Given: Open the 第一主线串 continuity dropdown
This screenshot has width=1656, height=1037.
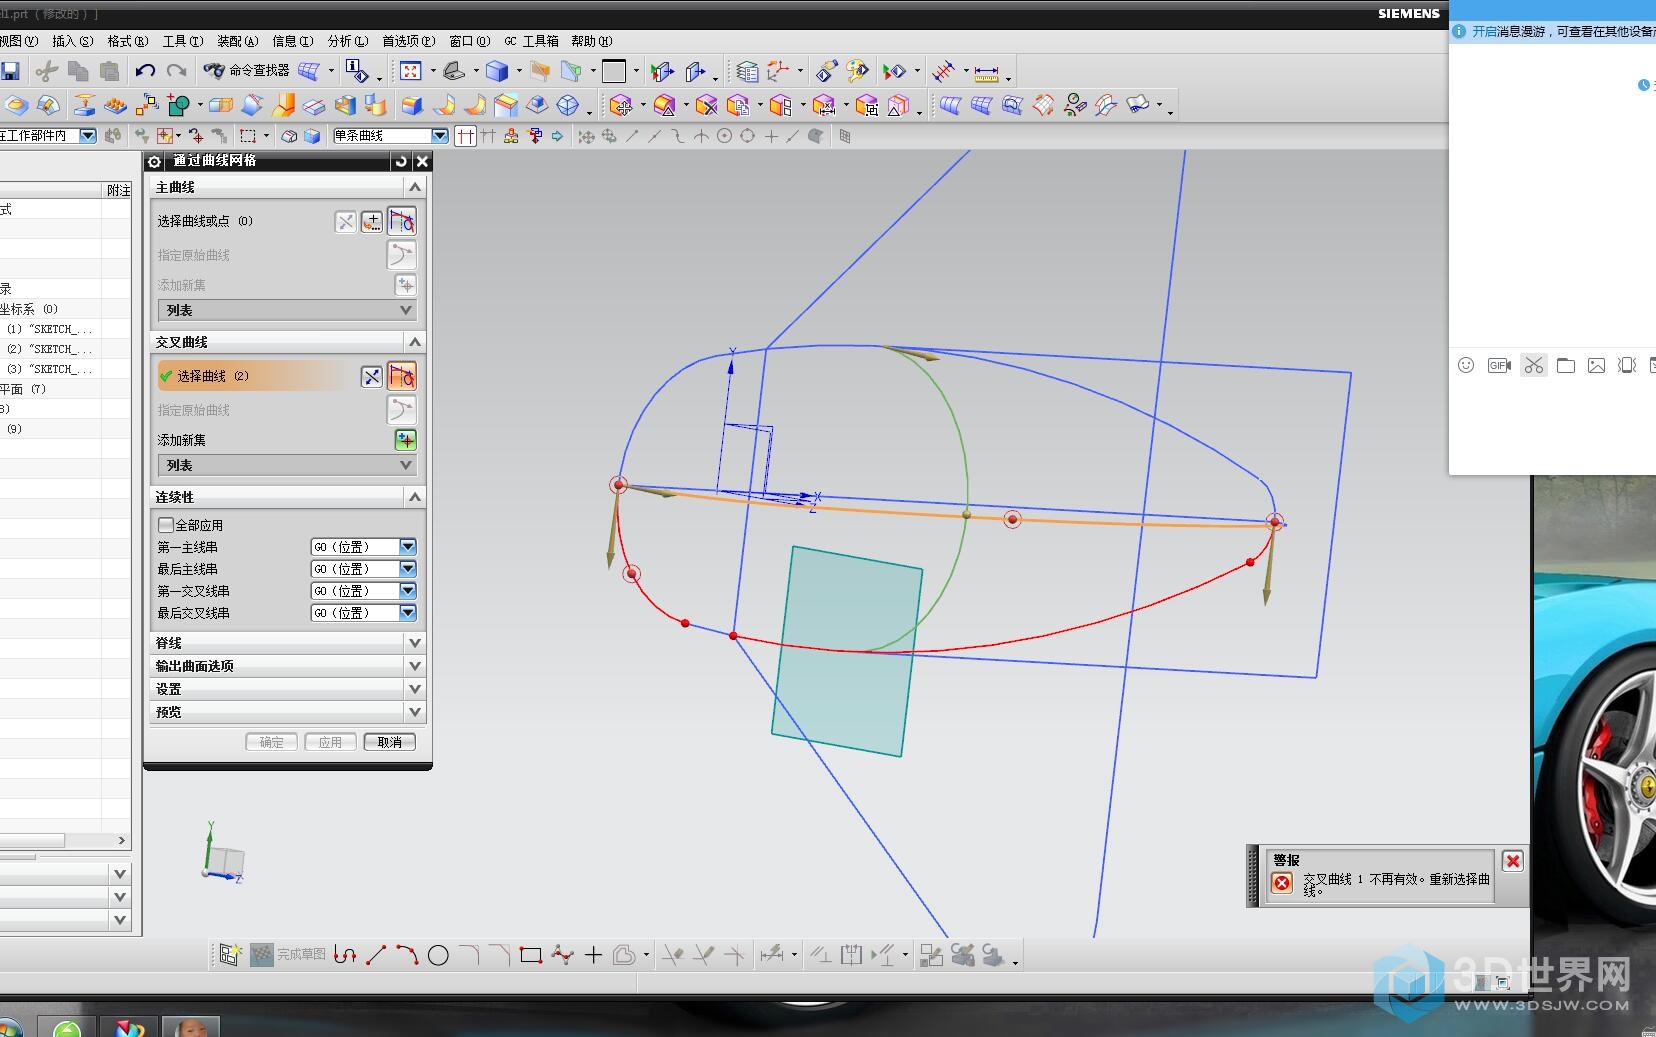Looking at the screenshot, I should coord(407,547).
